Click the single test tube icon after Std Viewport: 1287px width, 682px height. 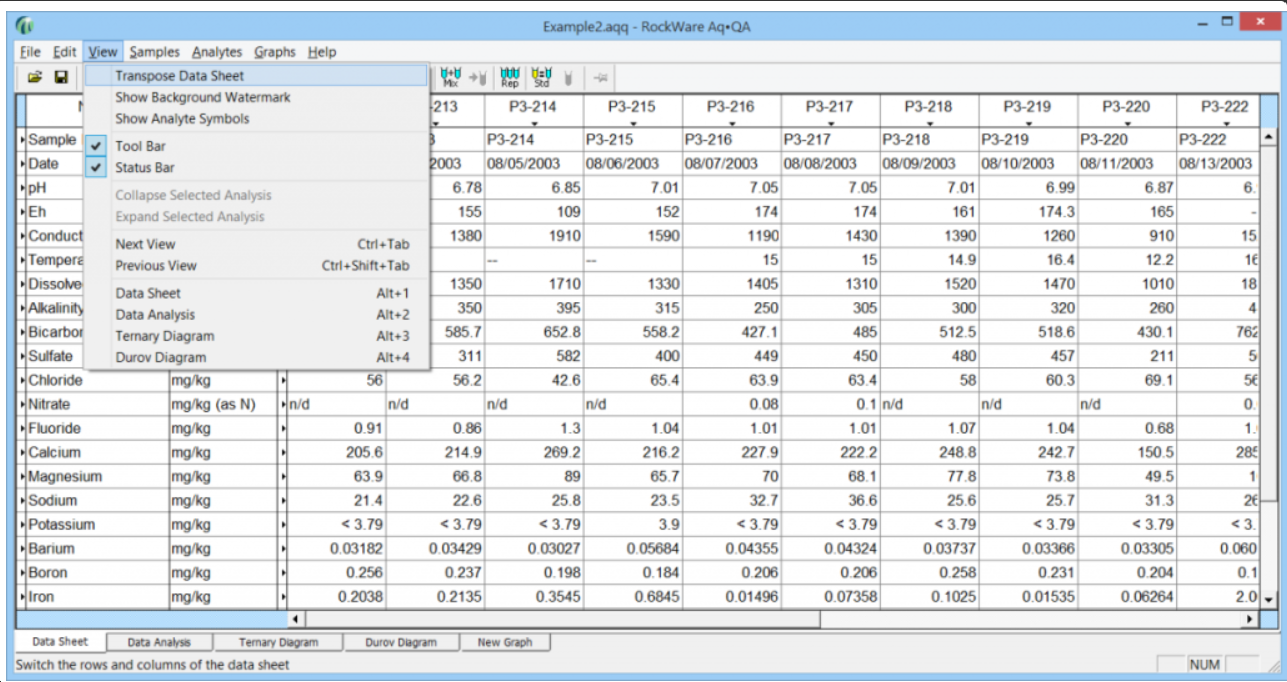[569, 77]
